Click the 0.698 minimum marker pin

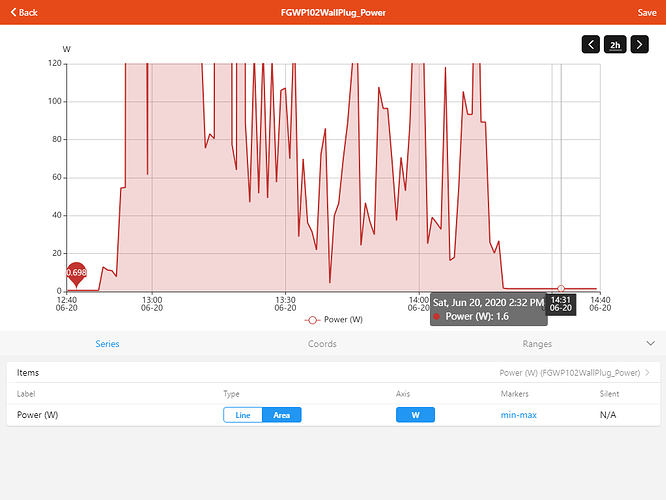click(76, 273)
